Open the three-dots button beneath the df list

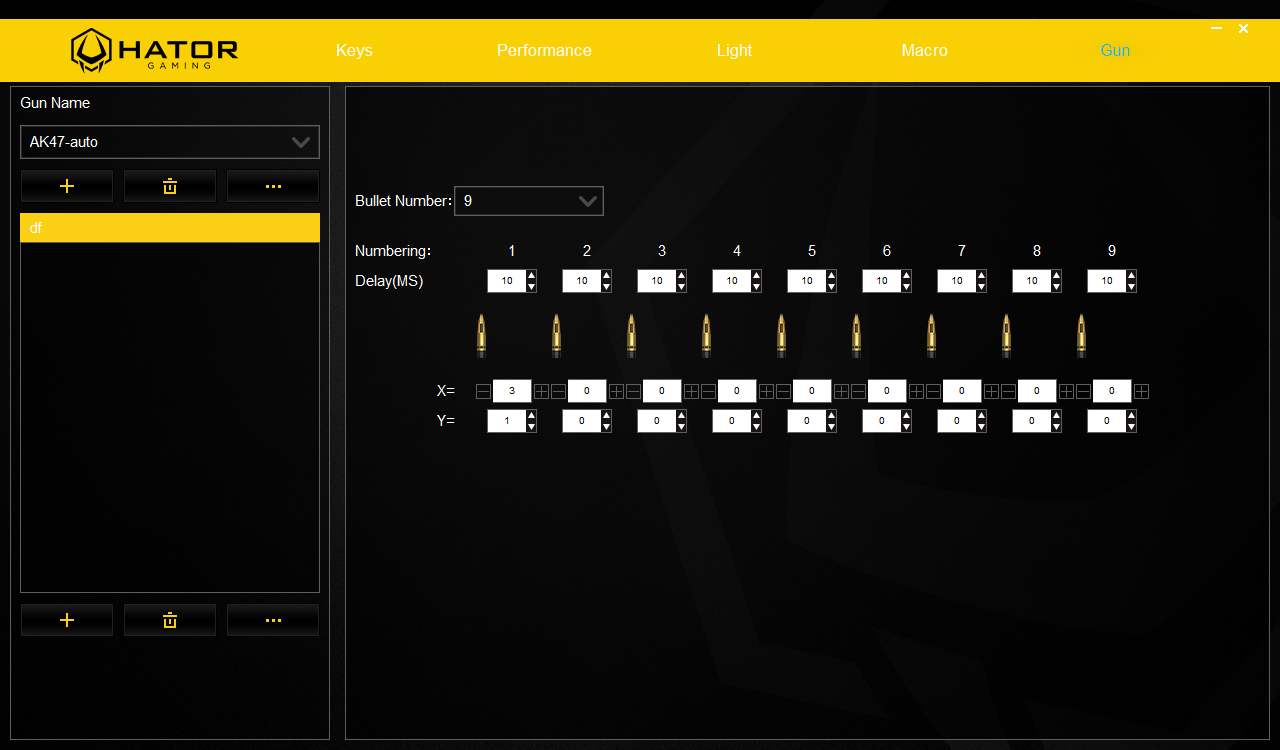[273, 620]
